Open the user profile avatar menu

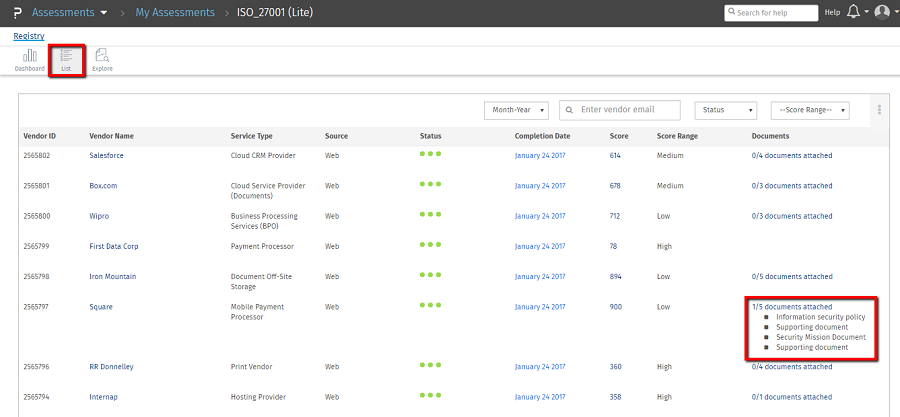point(881,12)
